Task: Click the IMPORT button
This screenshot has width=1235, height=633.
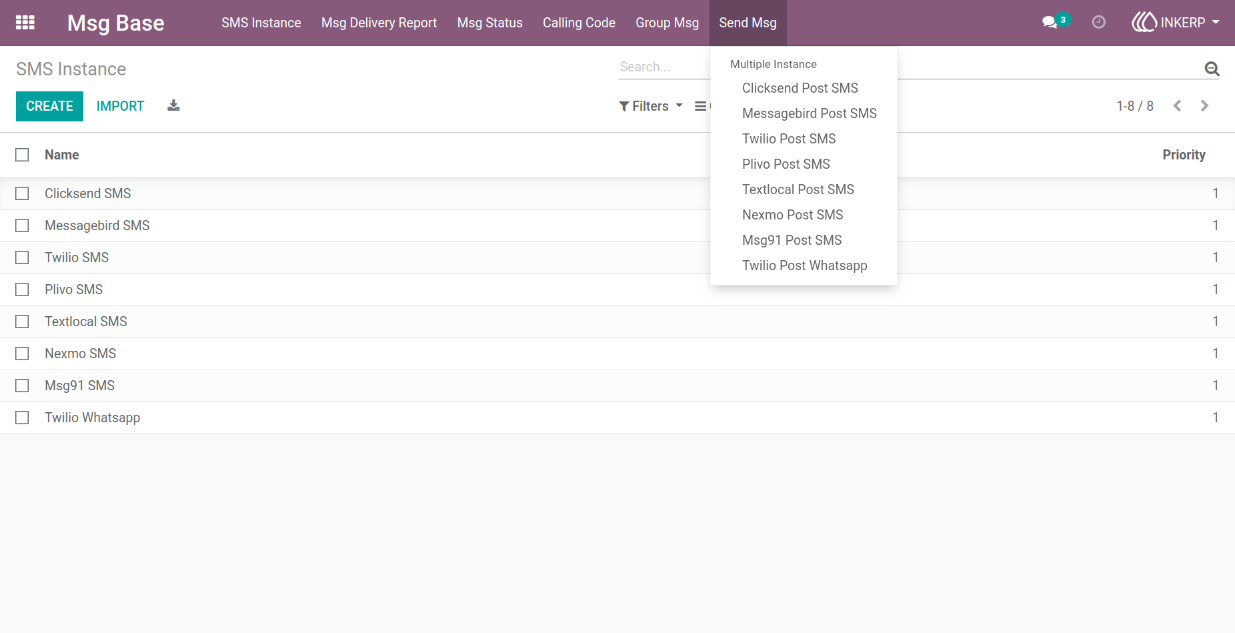Action: (x=120, y=106)
